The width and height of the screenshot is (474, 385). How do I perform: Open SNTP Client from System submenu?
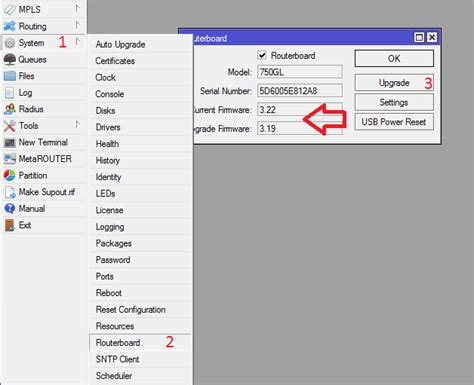140,359
